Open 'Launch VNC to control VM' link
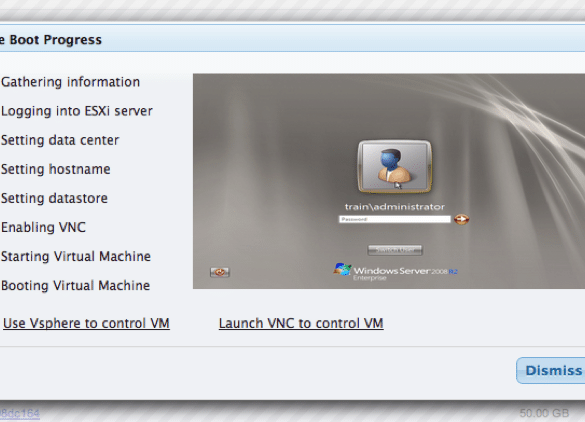The width and height of the screenshot is (585, 422). [x=301, y=323]
